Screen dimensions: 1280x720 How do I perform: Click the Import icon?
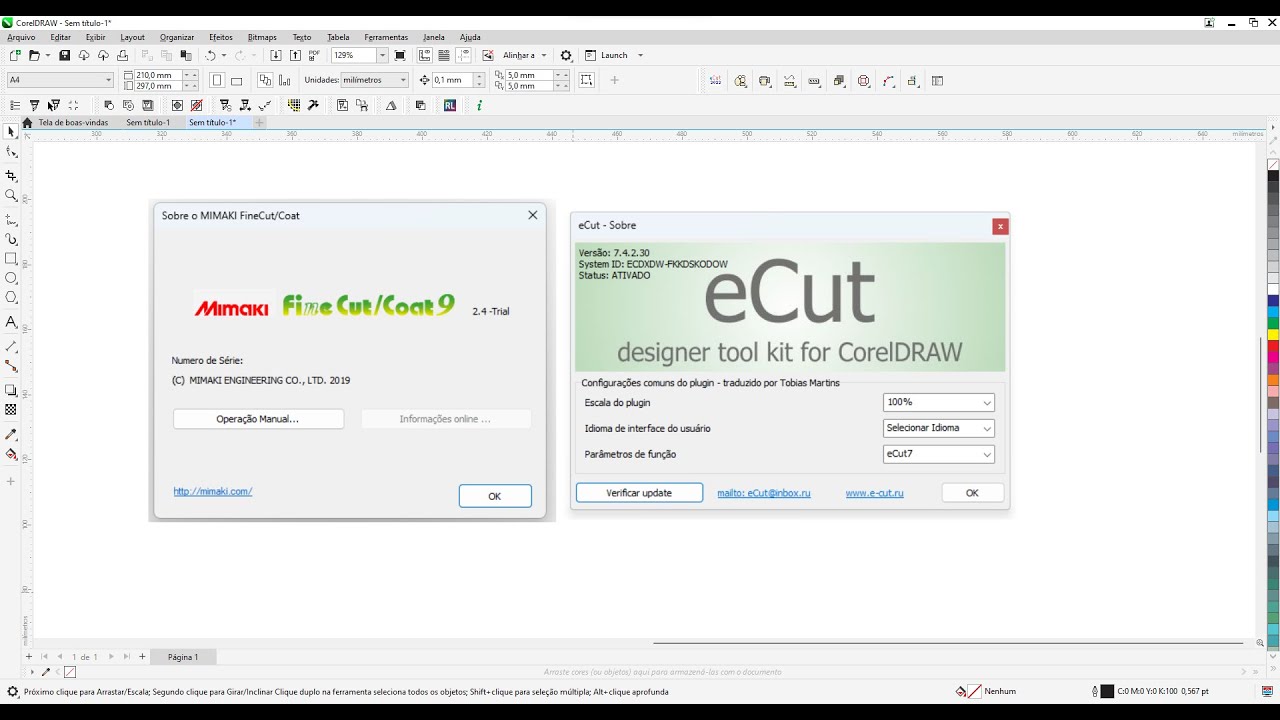click(x=277, y=55)
